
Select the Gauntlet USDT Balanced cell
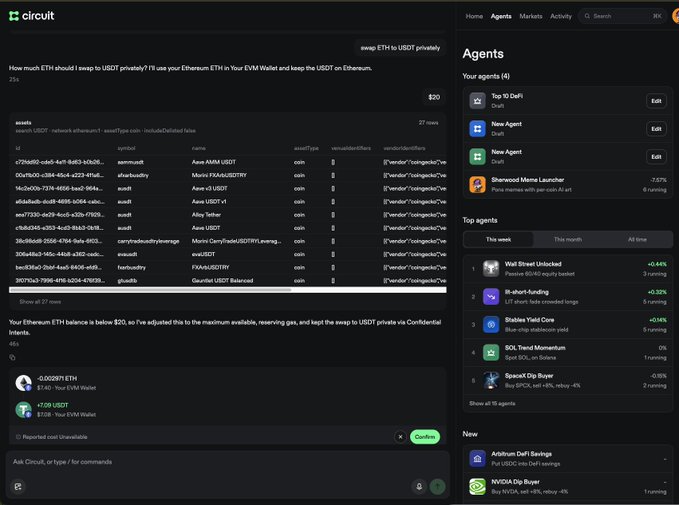(222, 281)
